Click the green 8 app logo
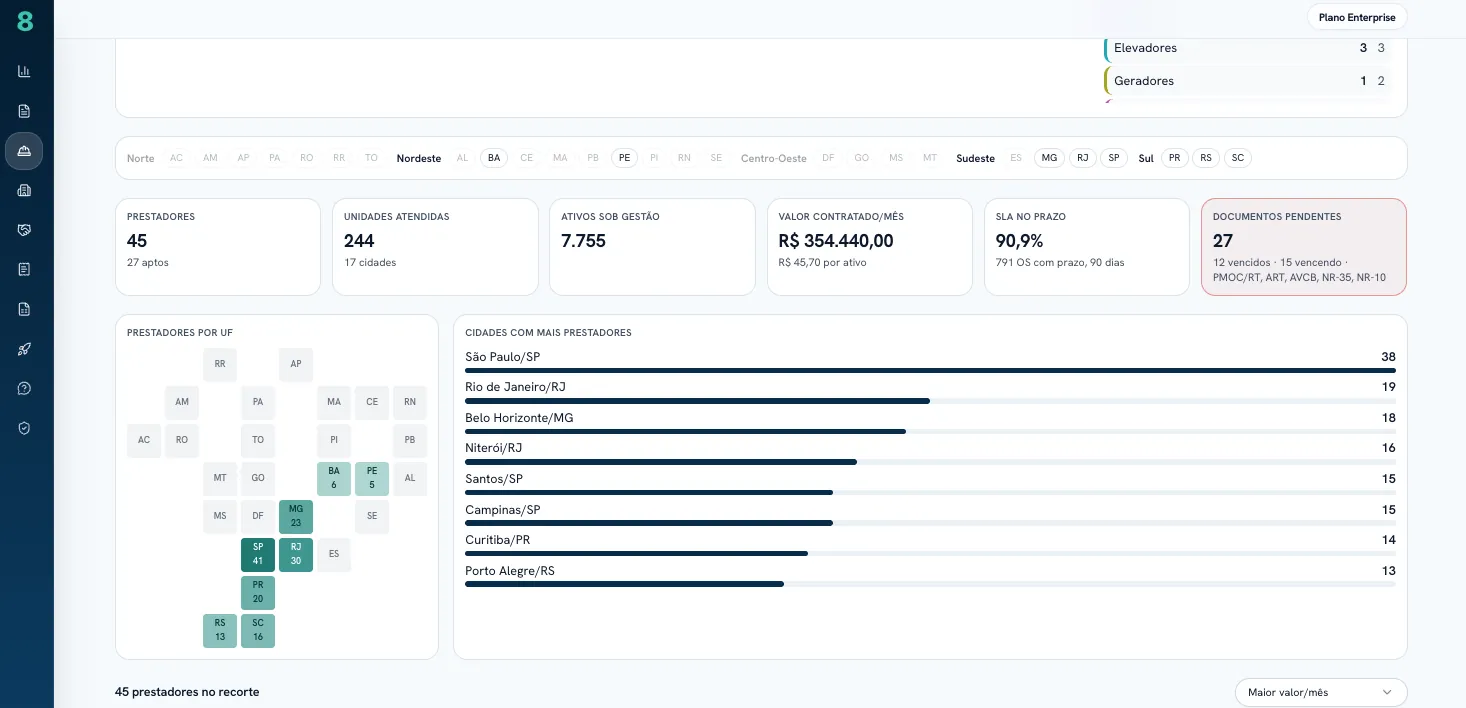Image resolution: width=1466 pixels, height=708 pixels. (x=25, y=20)
